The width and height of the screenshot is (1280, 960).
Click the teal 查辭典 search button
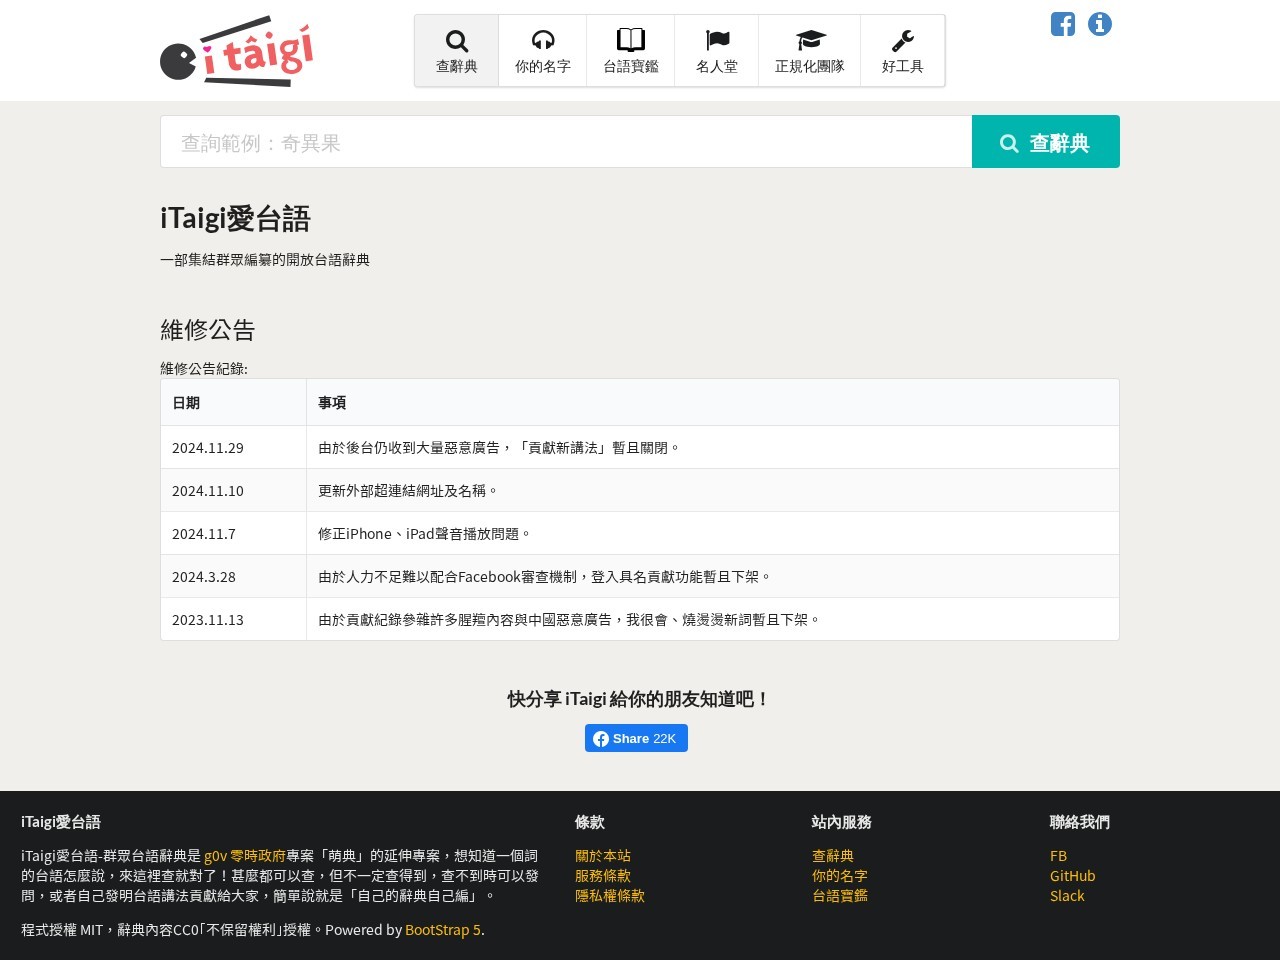tap(1046, 142)
